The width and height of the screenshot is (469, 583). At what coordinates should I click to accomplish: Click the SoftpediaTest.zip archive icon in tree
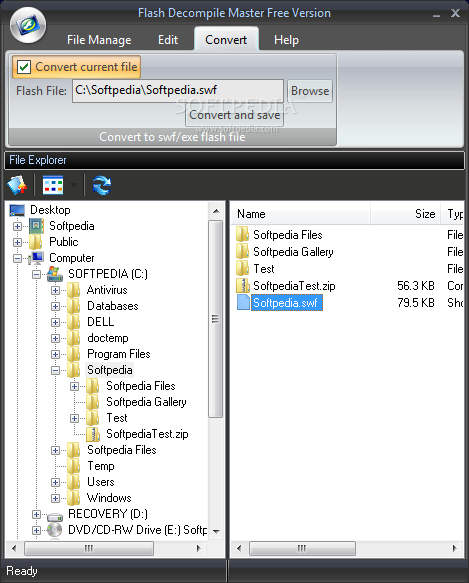[93, 434]
